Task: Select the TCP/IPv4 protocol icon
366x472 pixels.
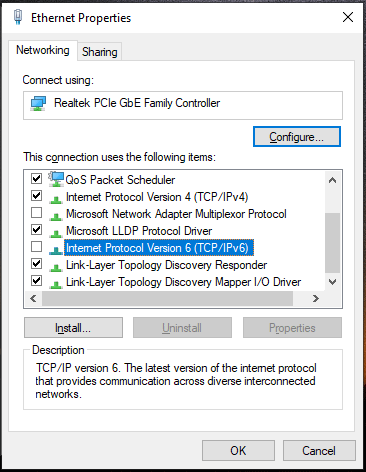Action: pyautogui.click(x=56, y=199)
